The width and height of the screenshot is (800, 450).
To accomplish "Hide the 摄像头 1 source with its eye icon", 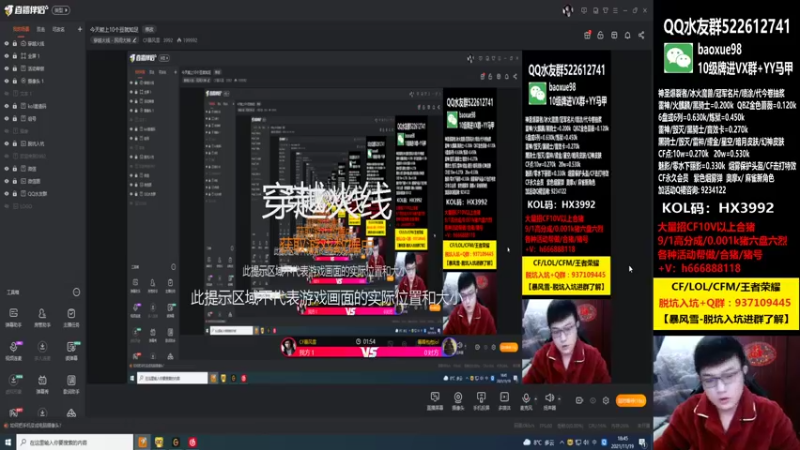I will (7, 81).
